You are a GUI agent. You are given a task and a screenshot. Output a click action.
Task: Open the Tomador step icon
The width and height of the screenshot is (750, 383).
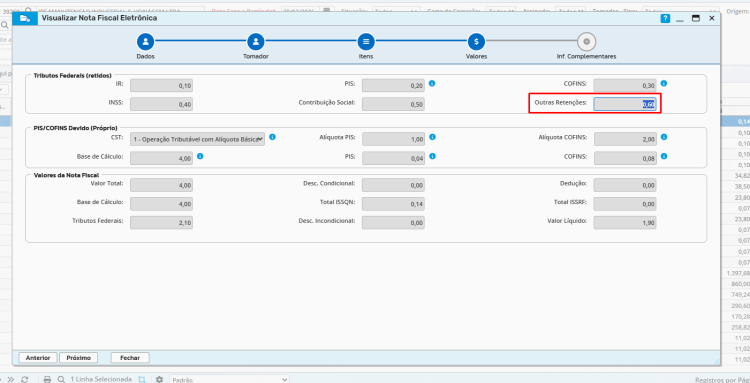(256, 42)
